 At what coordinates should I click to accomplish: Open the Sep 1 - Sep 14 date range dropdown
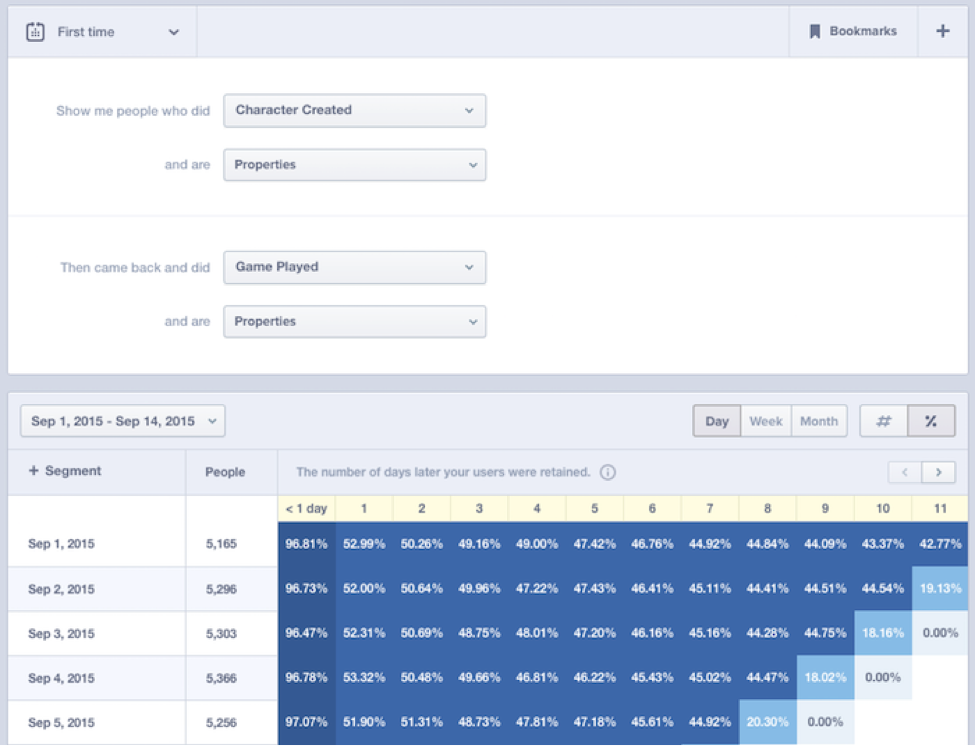(x=122, y=420)
